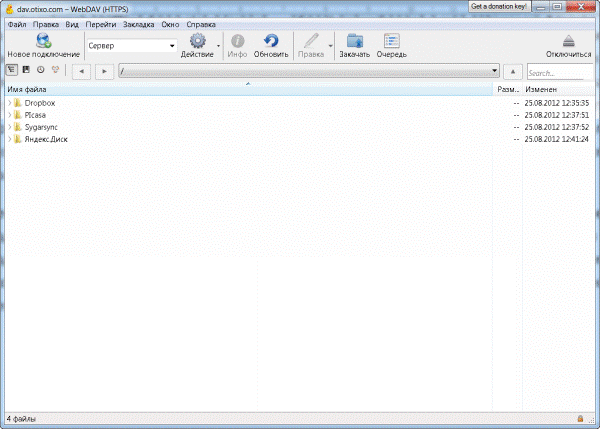Go back with left arrow button
This screenshot has width=600, height=429.
pyautogui.click(x=82, y=71)
